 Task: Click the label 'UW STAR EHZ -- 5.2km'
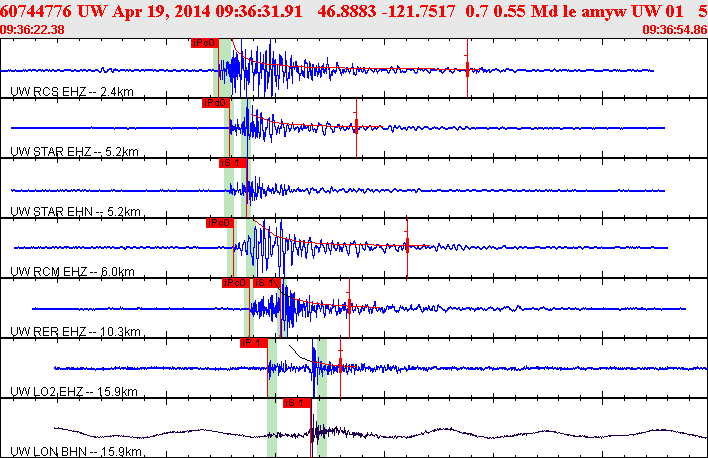click(74, 152)
